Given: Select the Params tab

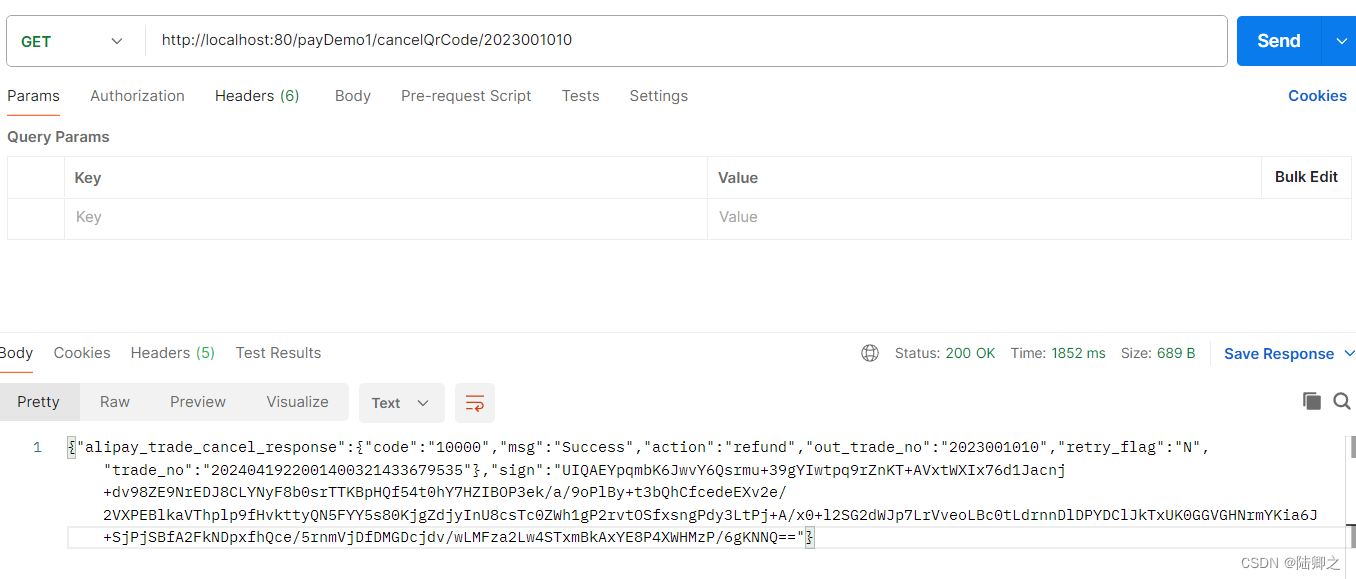Looking at the screenshot, I should coord(33,96).
